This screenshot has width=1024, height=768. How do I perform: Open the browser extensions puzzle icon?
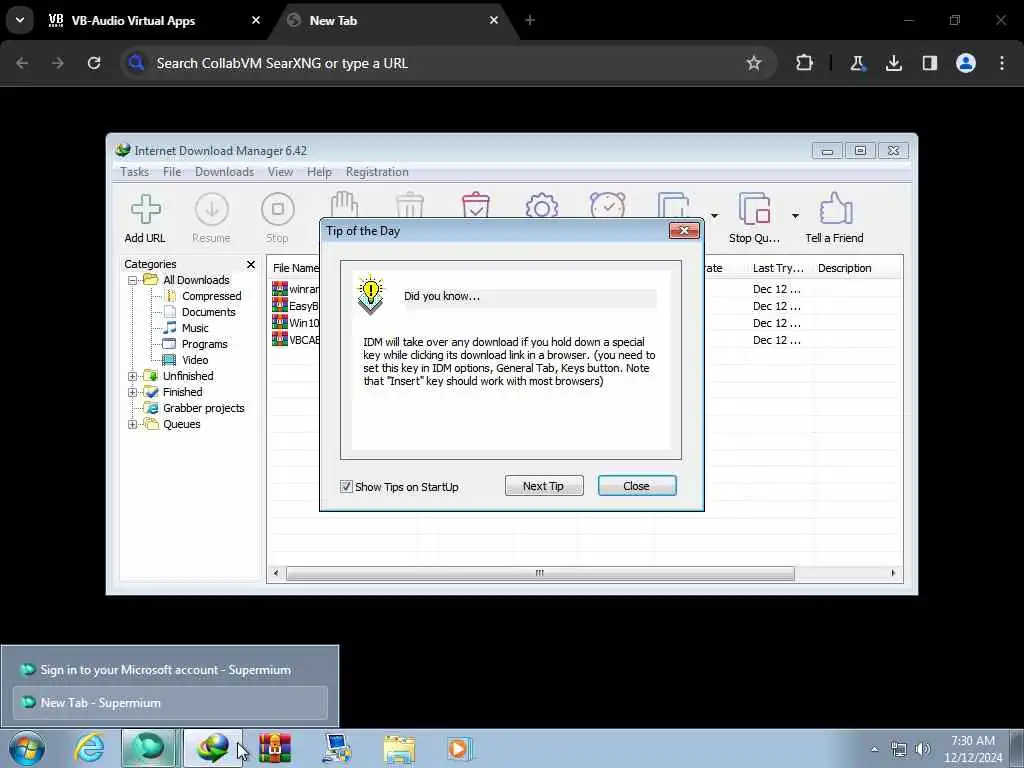(x=805, y=63)
